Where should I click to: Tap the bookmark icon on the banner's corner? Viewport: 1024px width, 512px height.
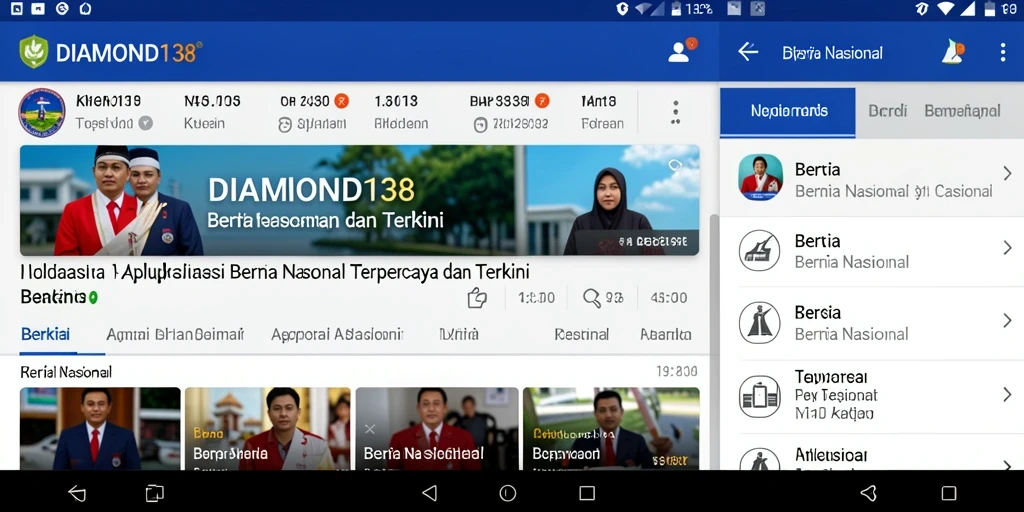tap(675, 165)
